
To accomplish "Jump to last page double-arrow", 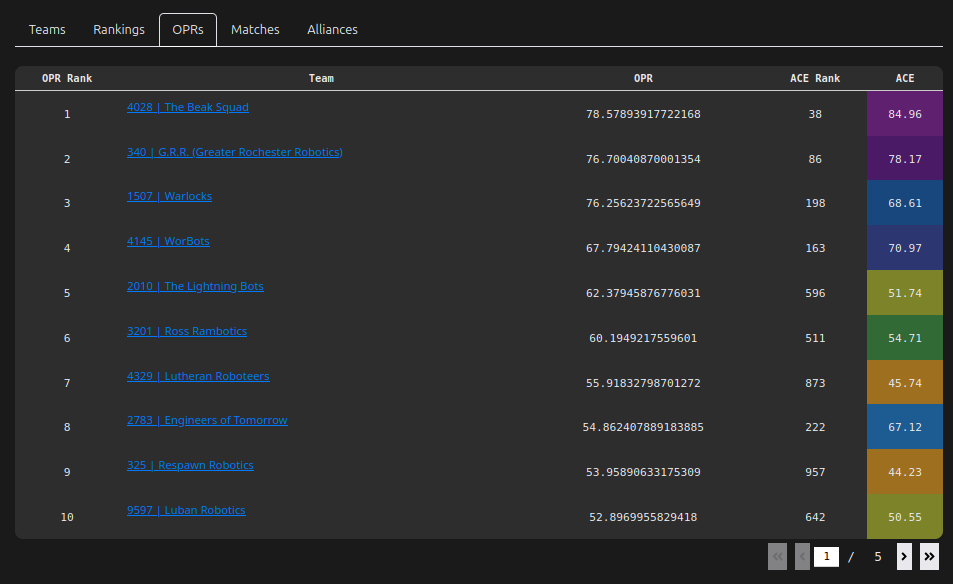I will pos(929,557).
